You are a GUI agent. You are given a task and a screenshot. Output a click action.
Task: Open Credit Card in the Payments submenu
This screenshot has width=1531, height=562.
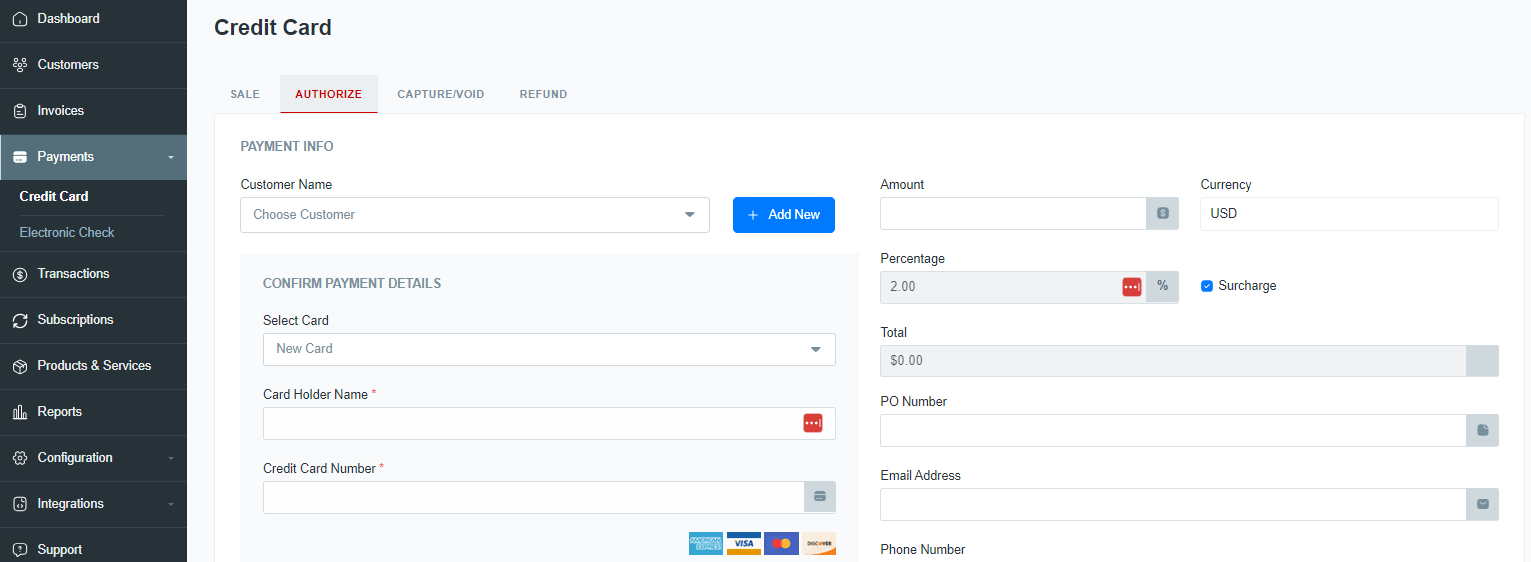tap(54, 197)
